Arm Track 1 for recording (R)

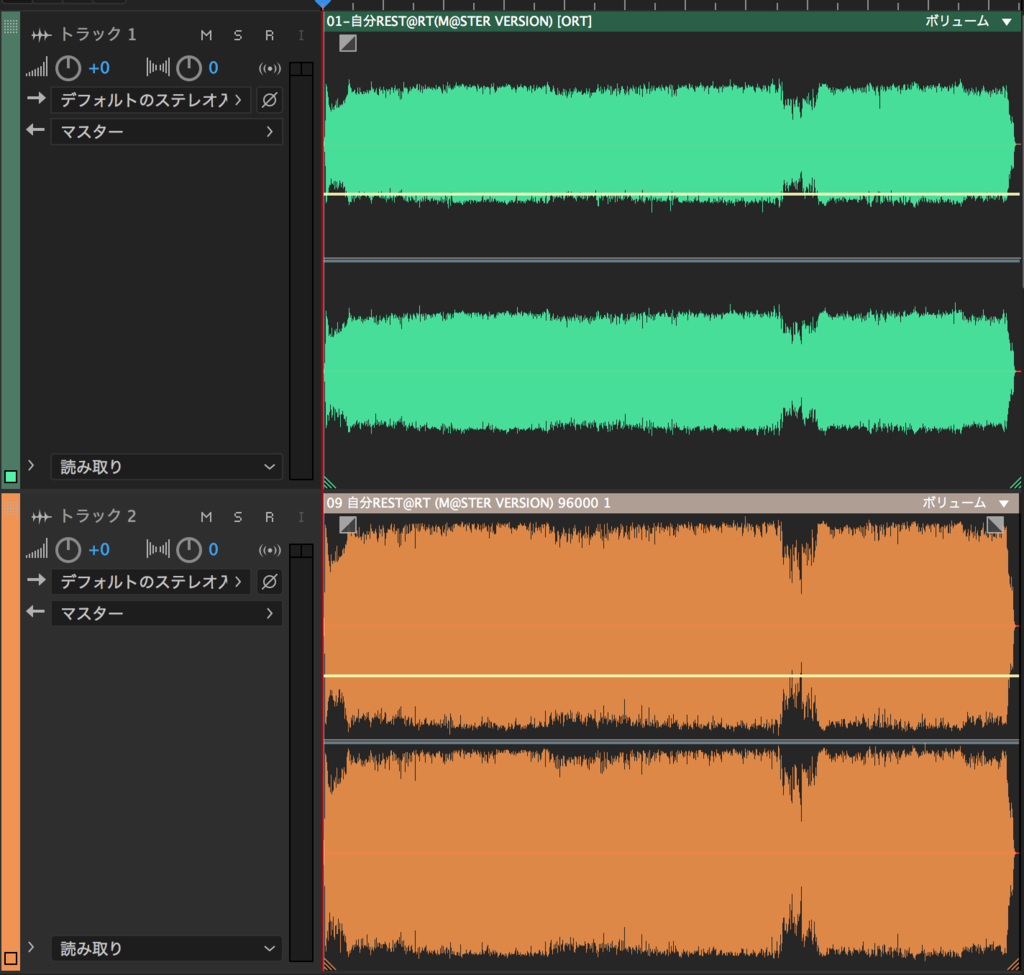click(x=270, y=35)
